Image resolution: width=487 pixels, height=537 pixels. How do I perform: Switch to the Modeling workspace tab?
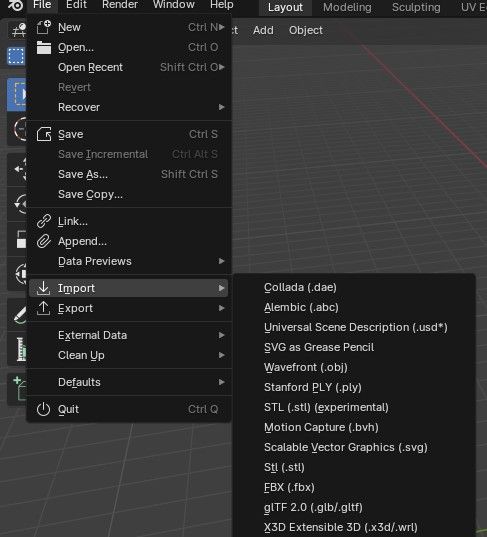tap(347, 7)
